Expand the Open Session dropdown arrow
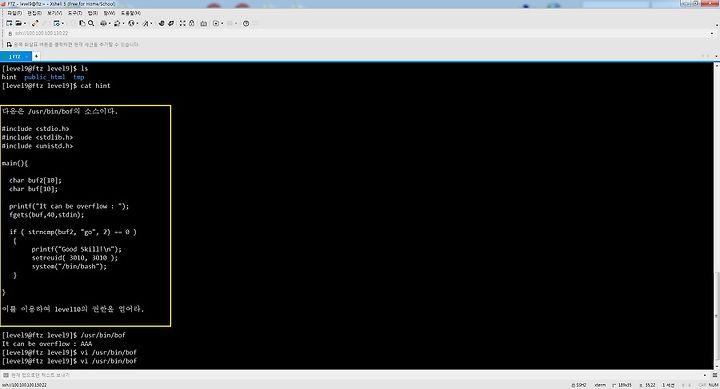This screenshot has height=389, width=720. coord(25,23)
